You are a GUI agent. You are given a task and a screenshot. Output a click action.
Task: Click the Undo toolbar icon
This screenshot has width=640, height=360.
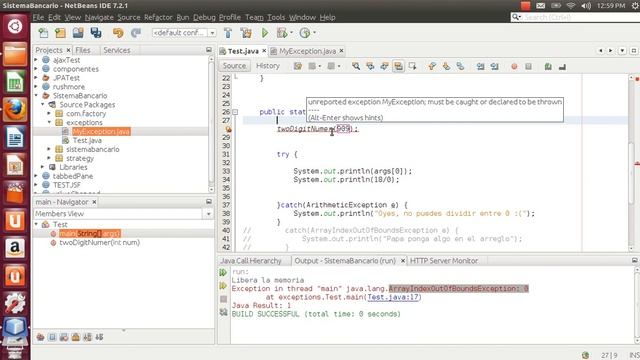(118, 33)
